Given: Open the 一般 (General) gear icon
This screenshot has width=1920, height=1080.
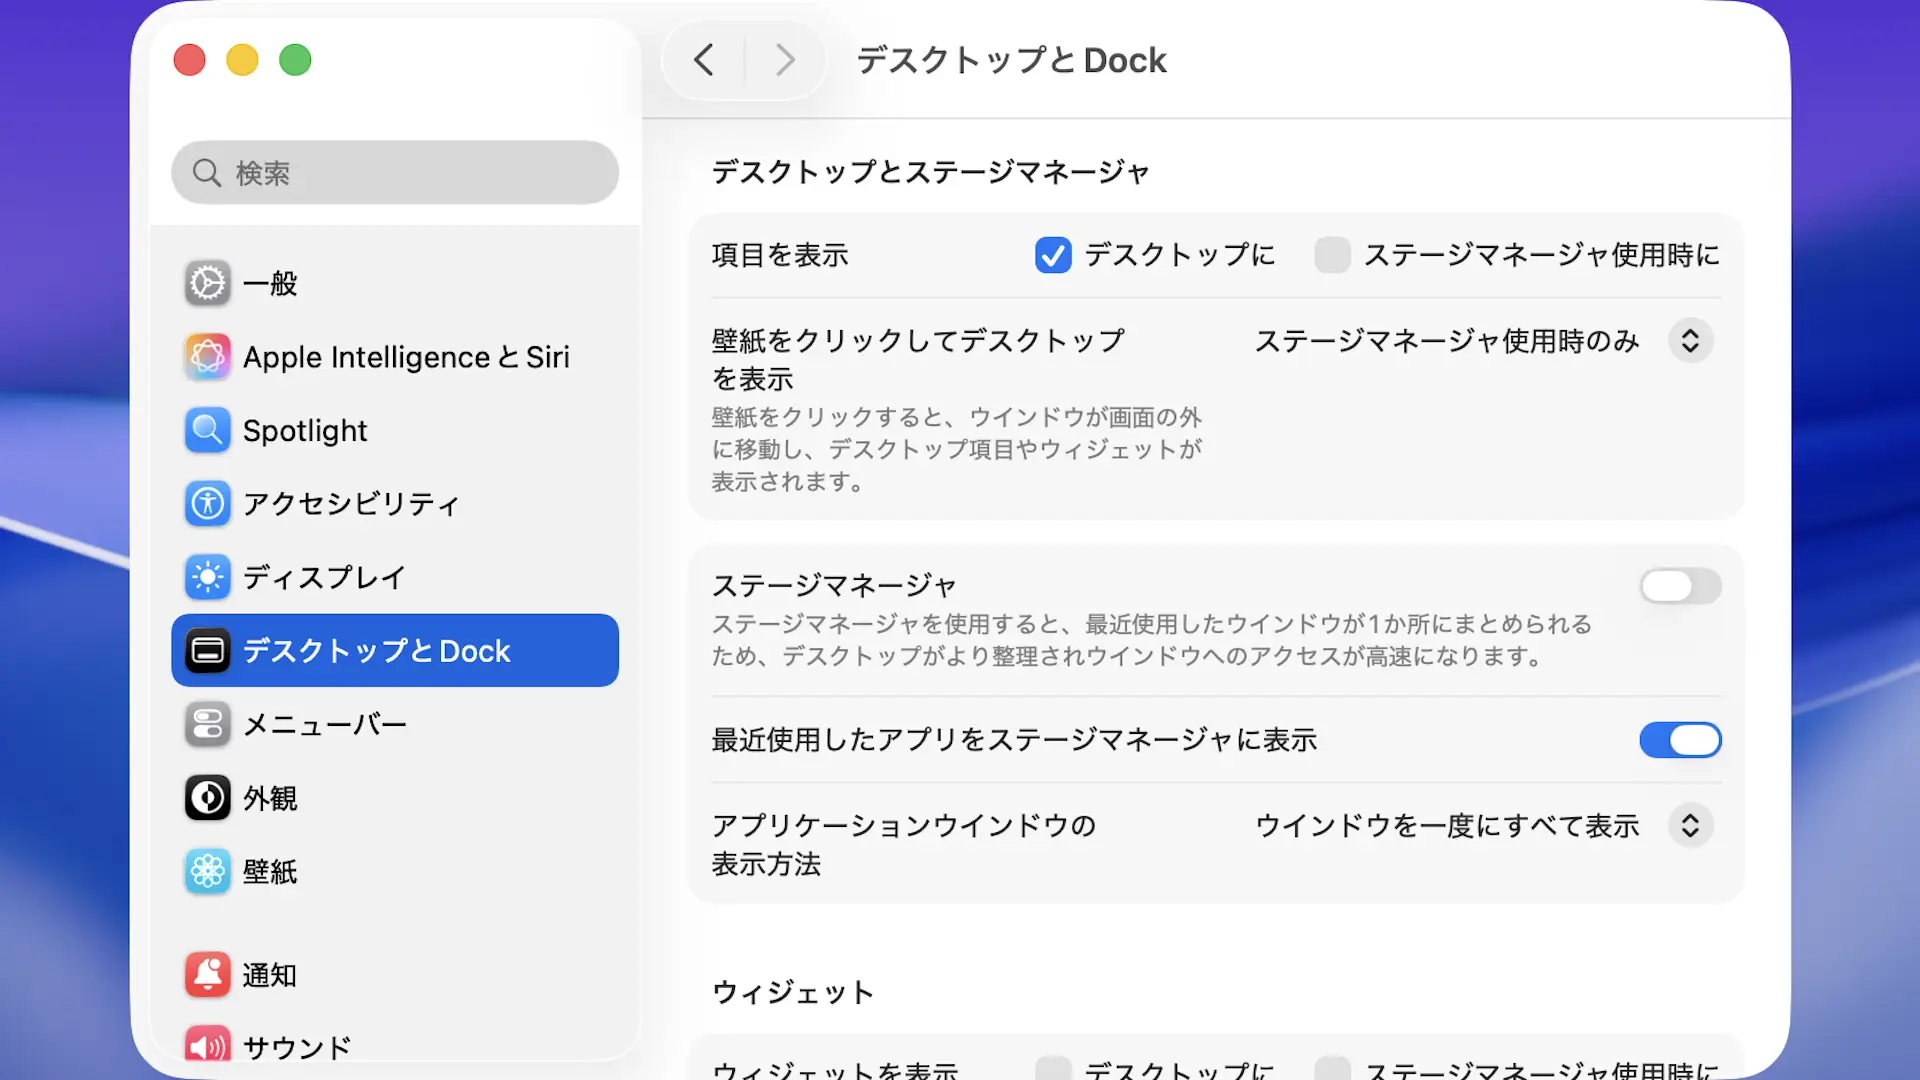Looking at the screenshot, I should point(208,283).
